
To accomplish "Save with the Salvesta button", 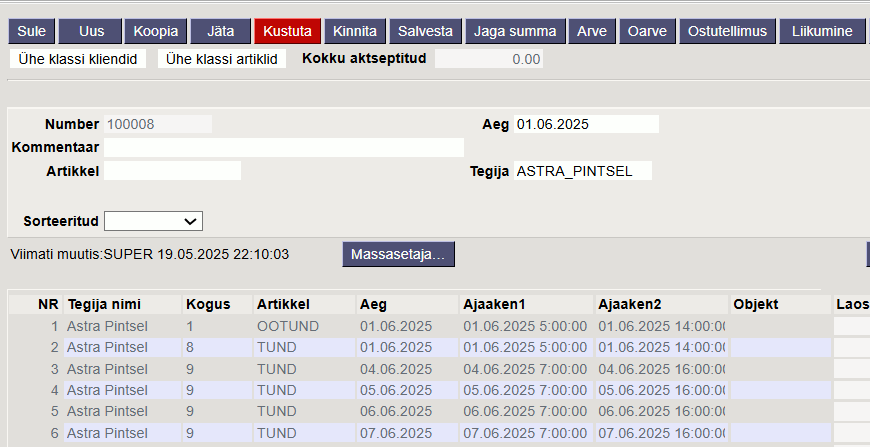I will point(426,31).
